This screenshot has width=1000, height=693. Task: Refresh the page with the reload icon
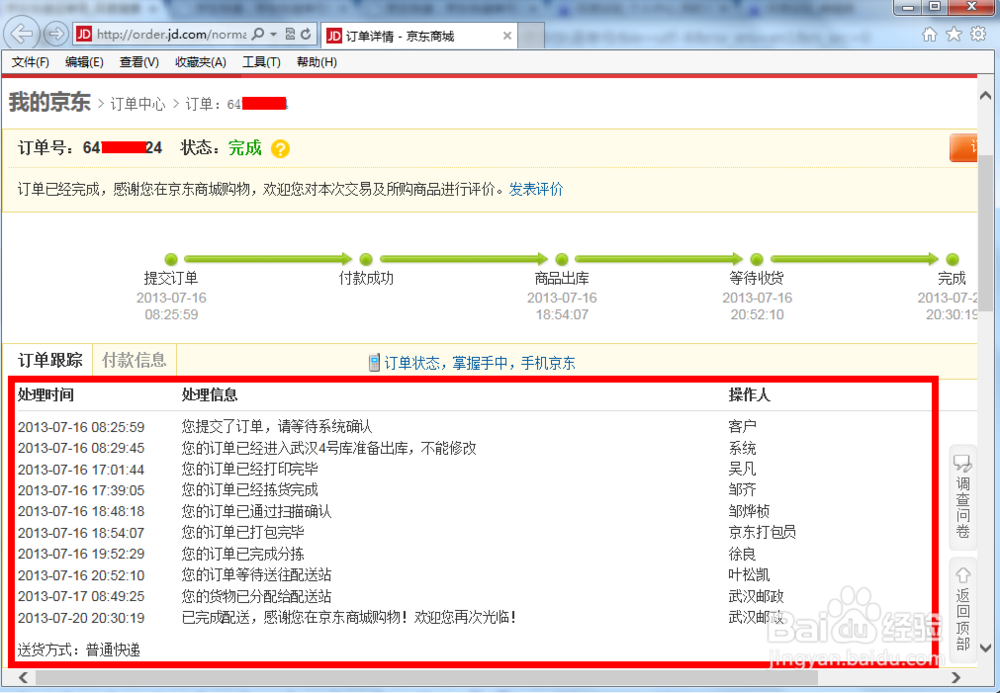click(x=306, y=33)
